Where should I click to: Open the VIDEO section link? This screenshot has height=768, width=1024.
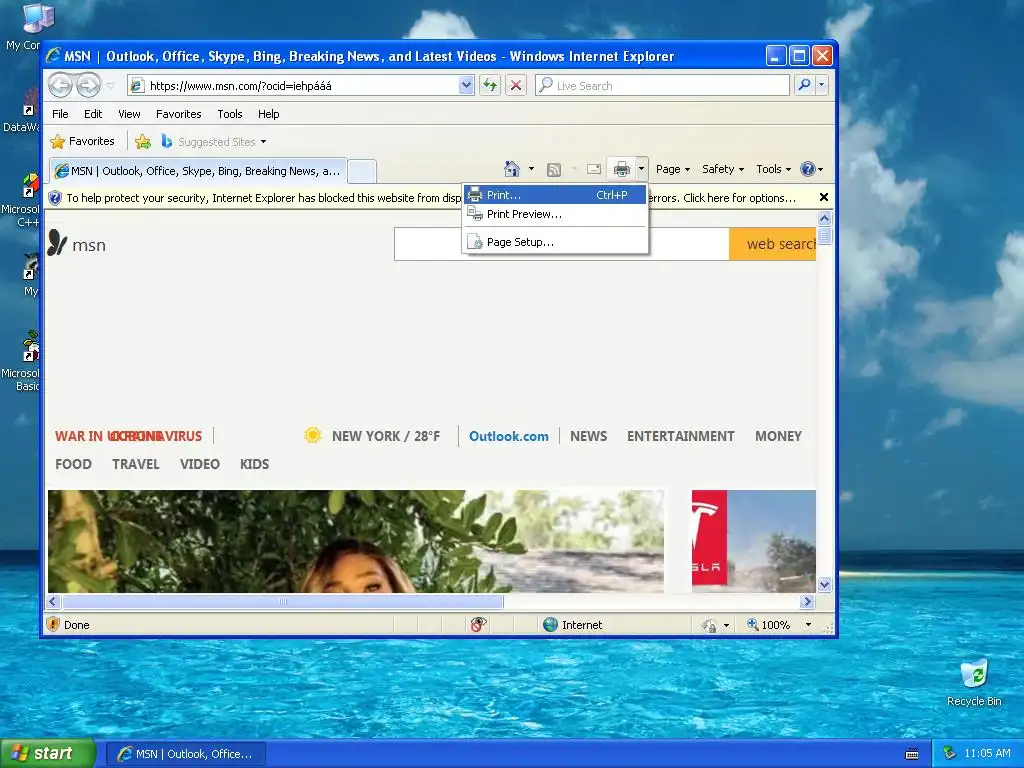[200, 464]
